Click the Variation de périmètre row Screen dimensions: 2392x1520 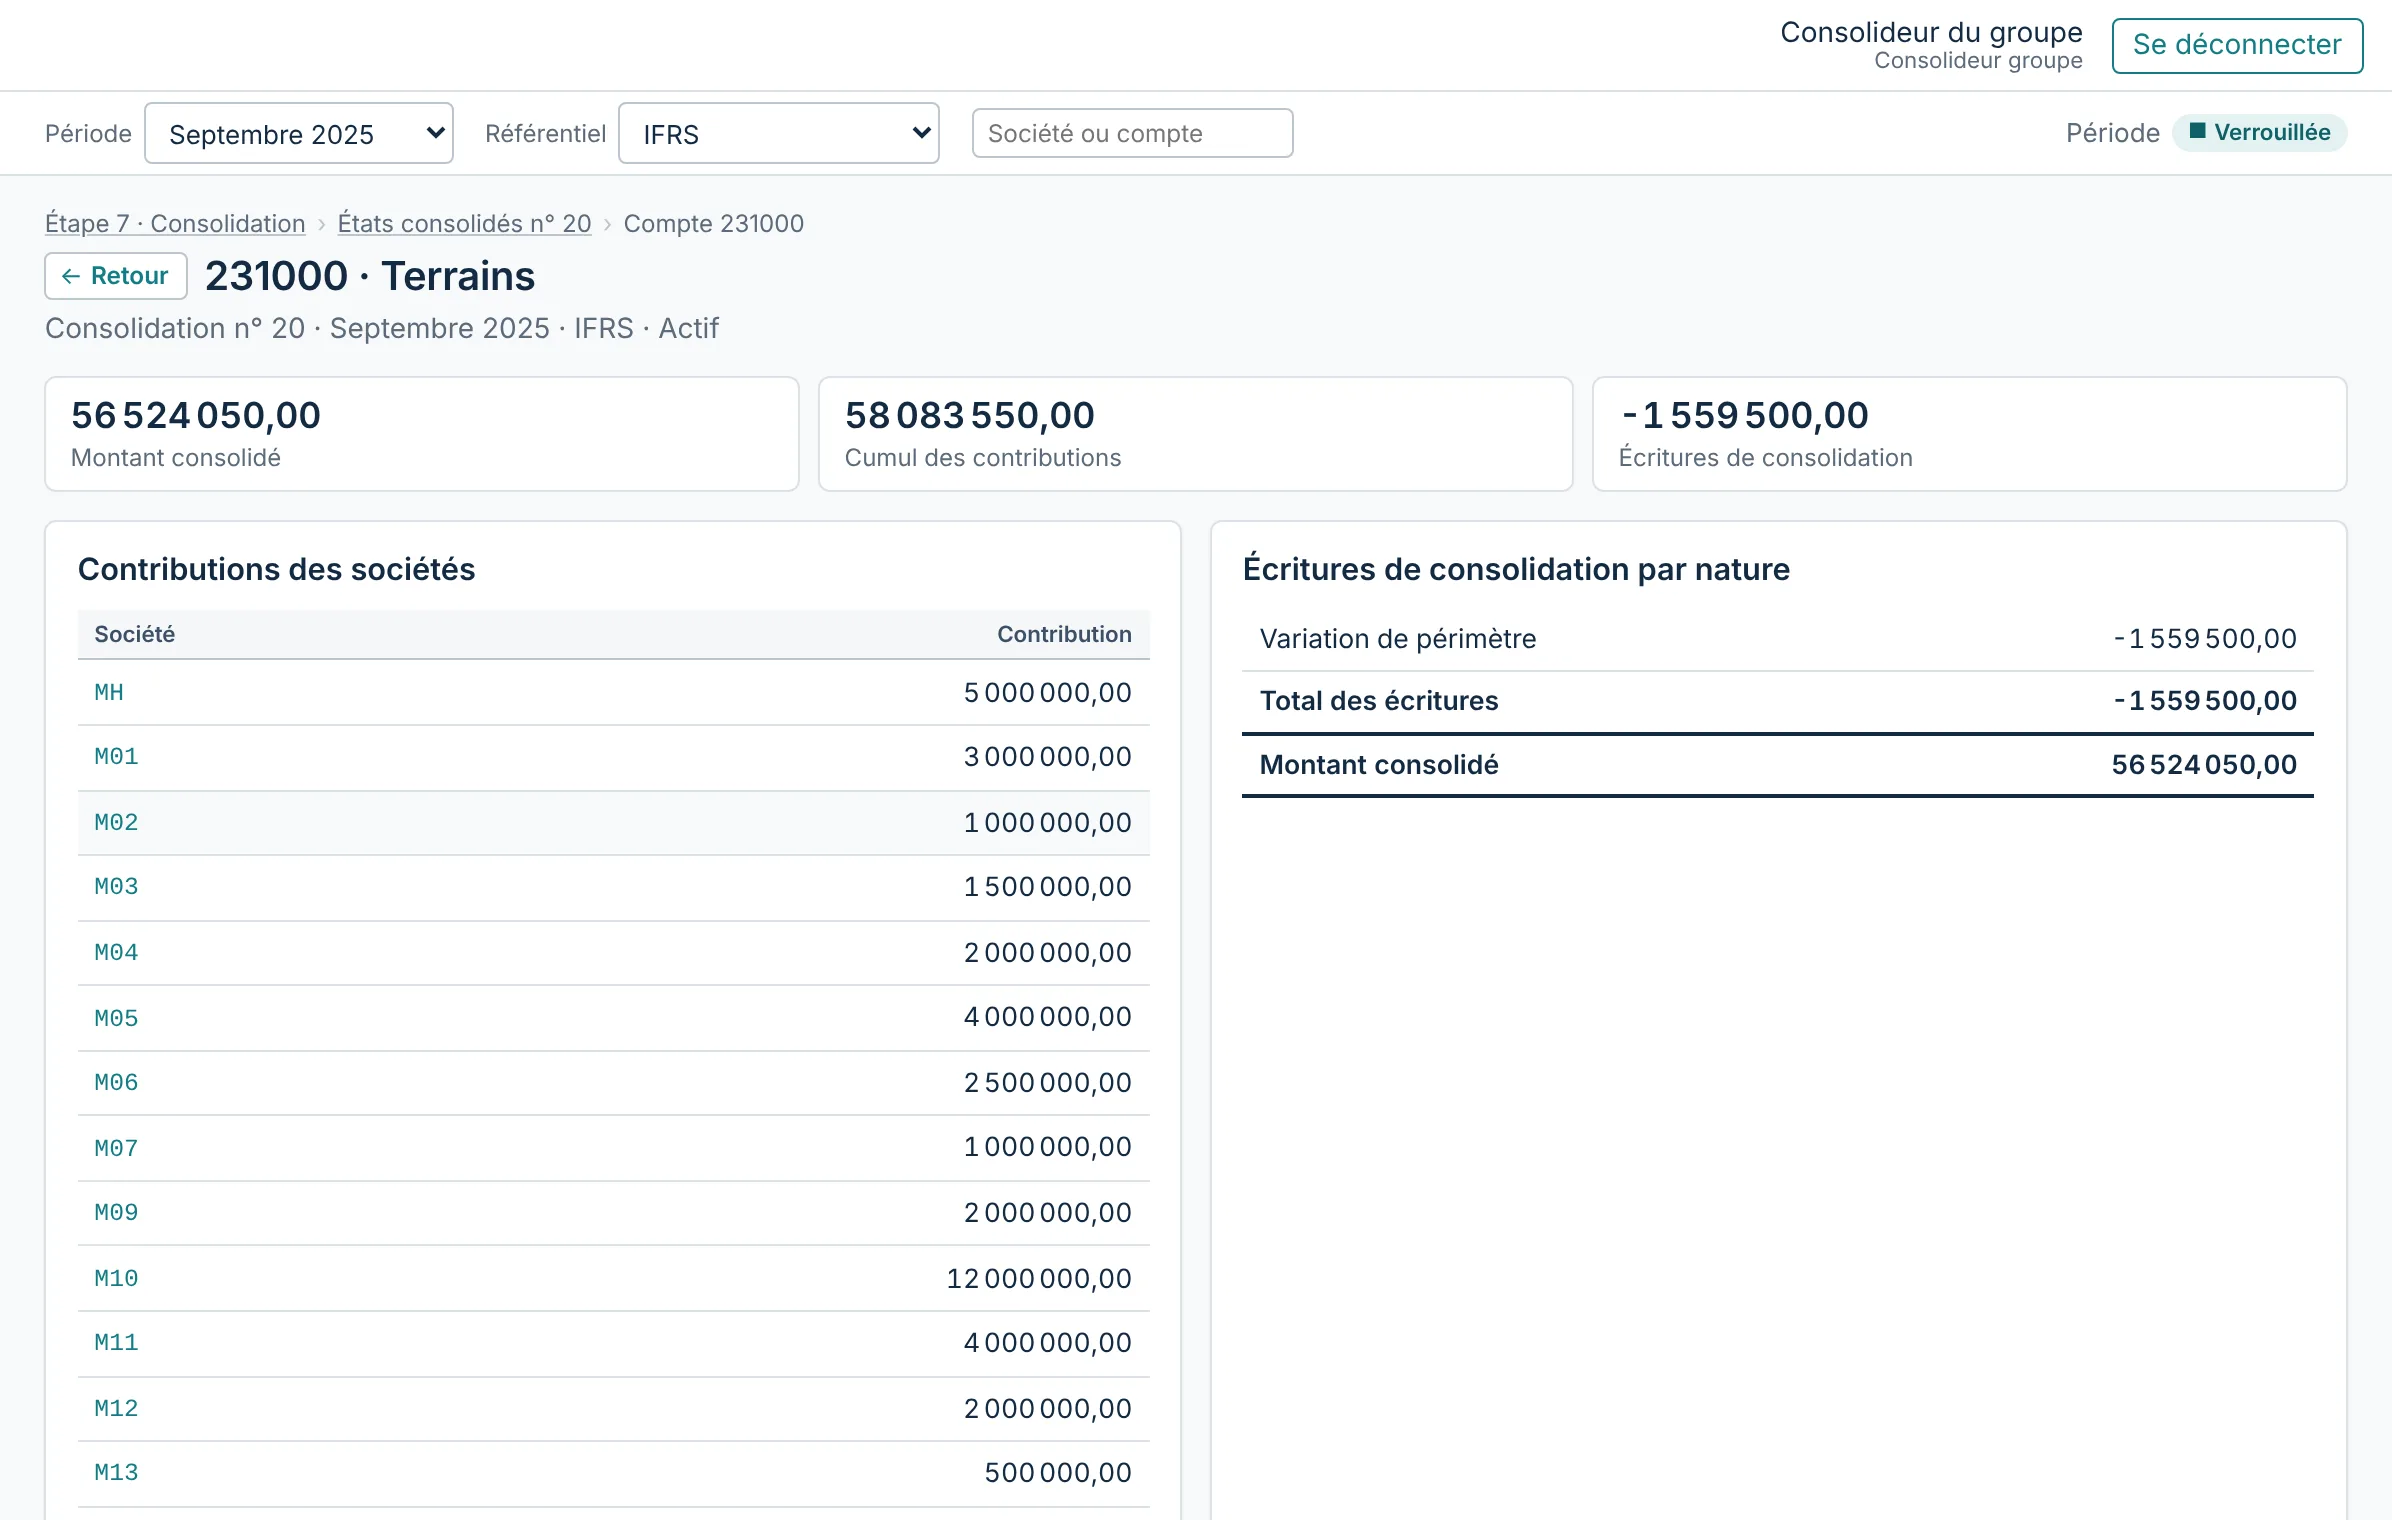(1777, 639)
